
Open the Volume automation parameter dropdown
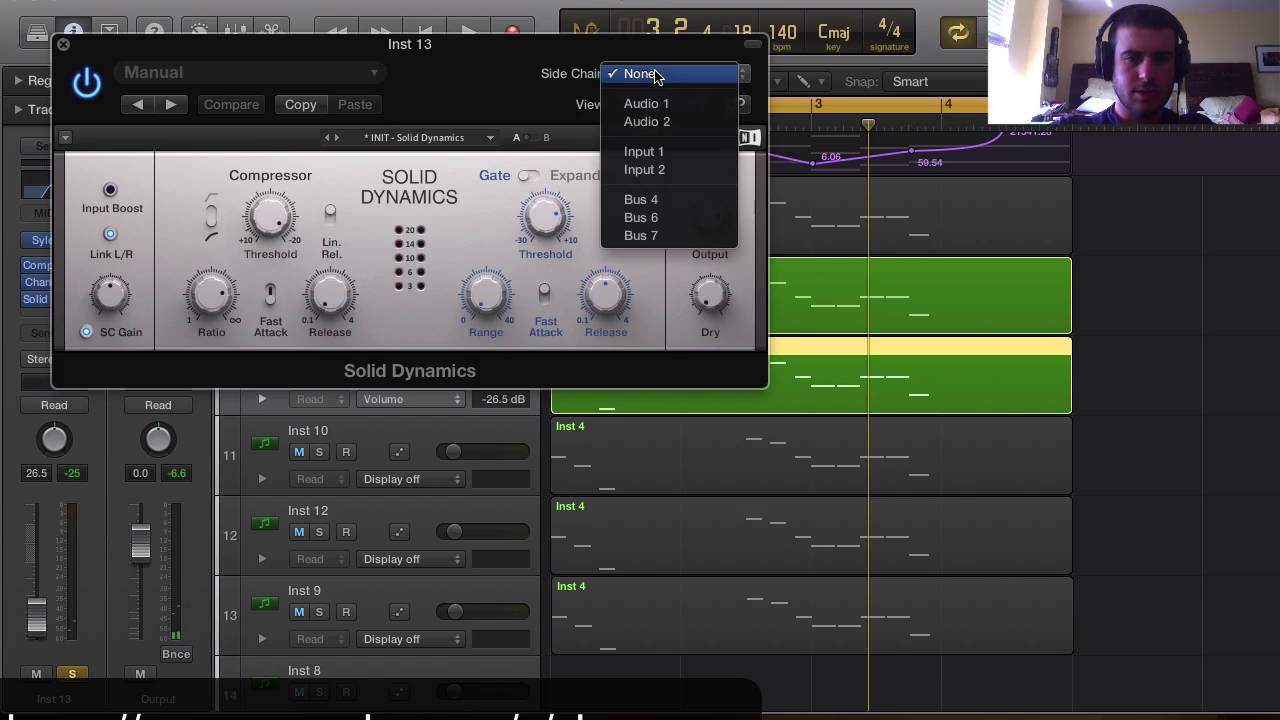(x=411, y=399)
